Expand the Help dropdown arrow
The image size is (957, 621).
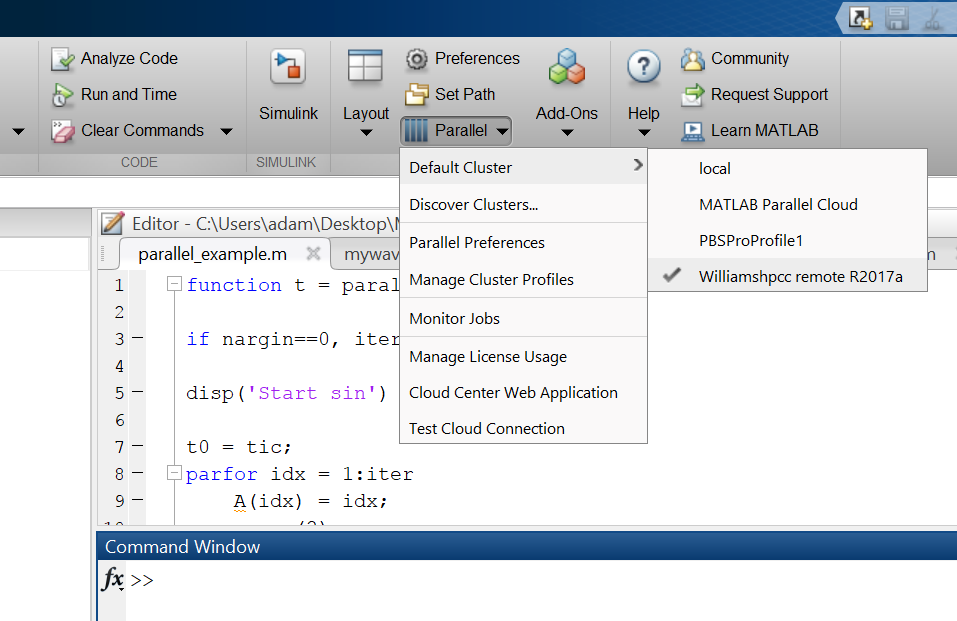click(644, 133)
